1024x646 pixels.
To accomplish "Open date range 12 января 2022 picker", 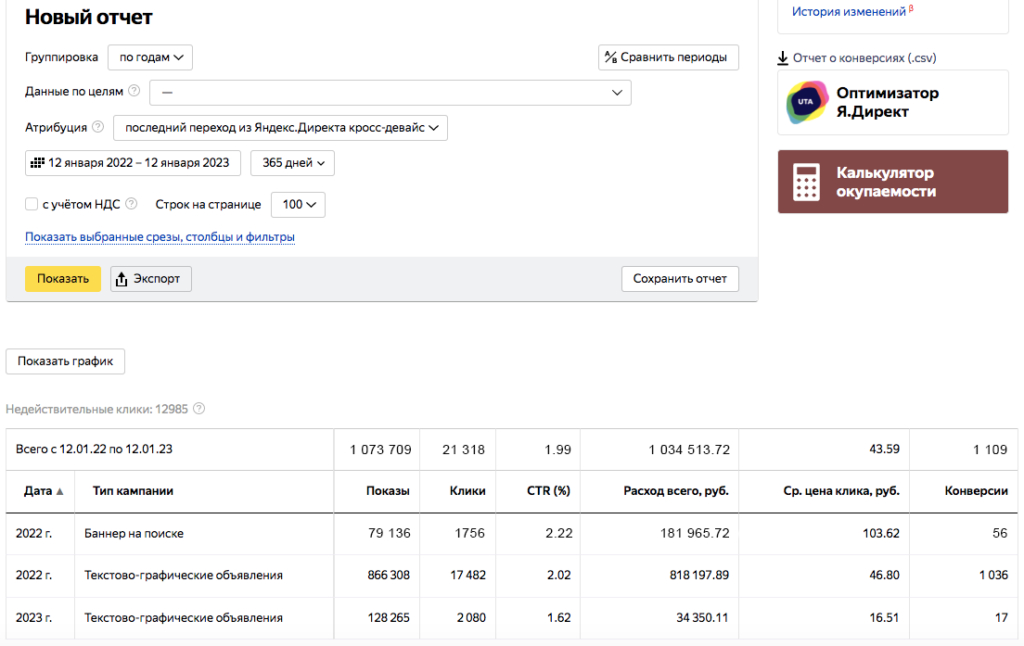I will 133,163.
